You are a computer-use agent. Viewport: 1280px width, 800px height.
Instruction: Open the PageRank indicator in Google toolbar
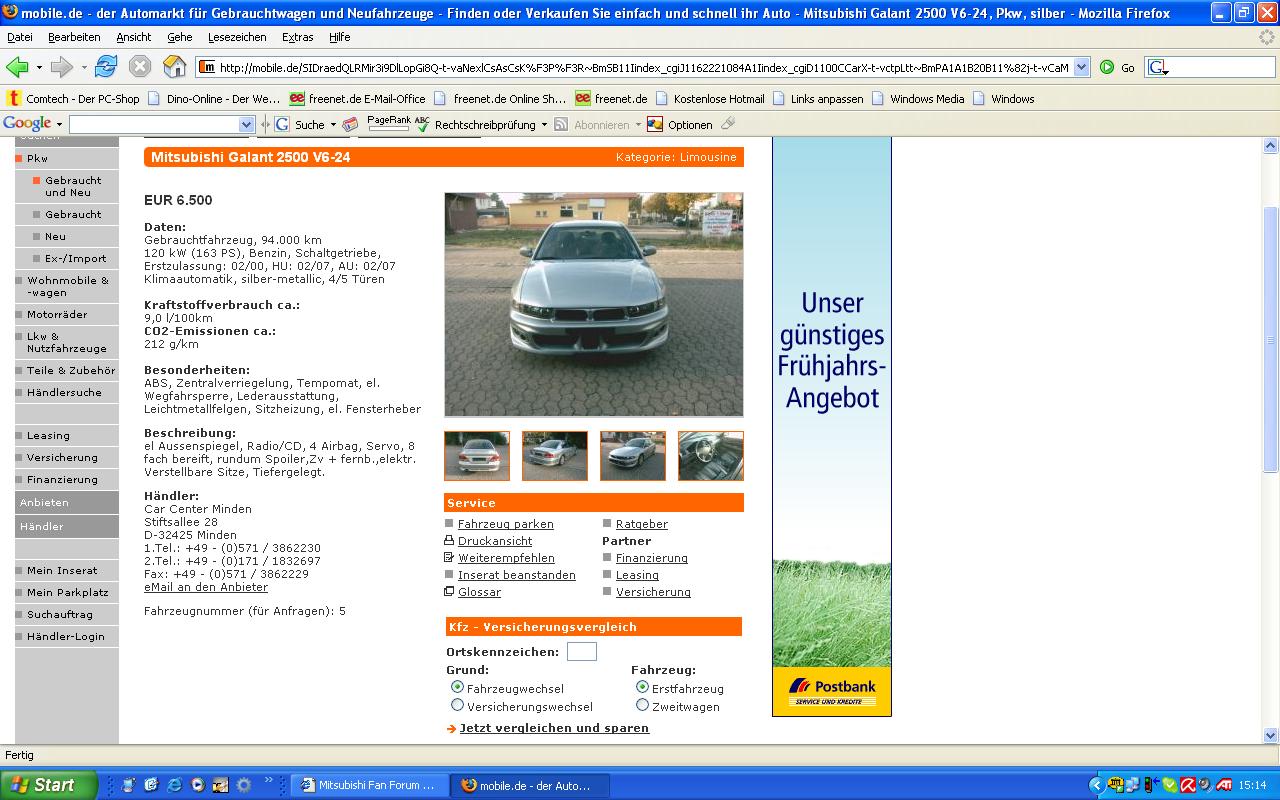coord(388,123)
